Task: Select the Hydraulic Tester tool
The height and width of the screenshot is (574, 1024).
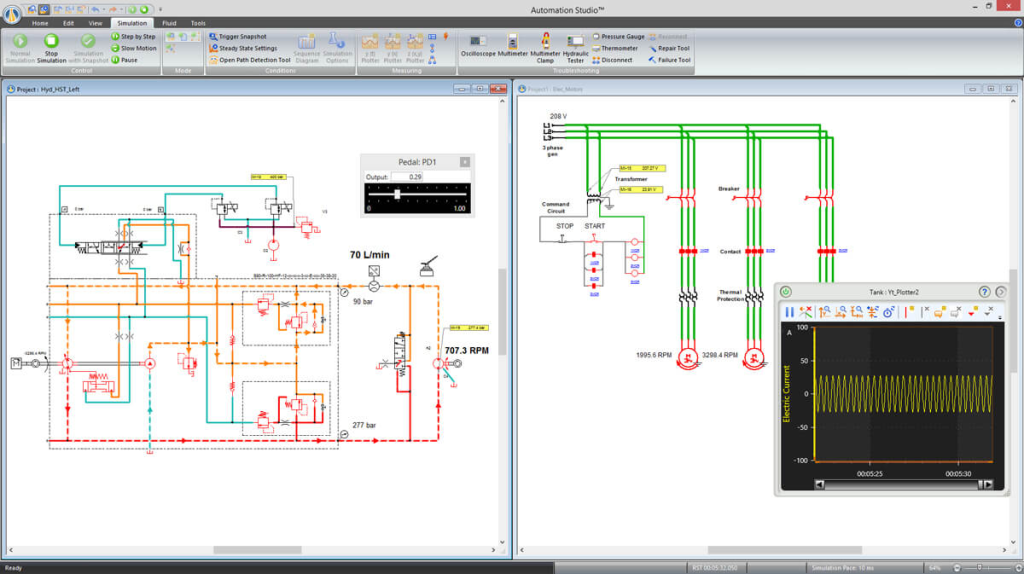Action: point(575,49)
